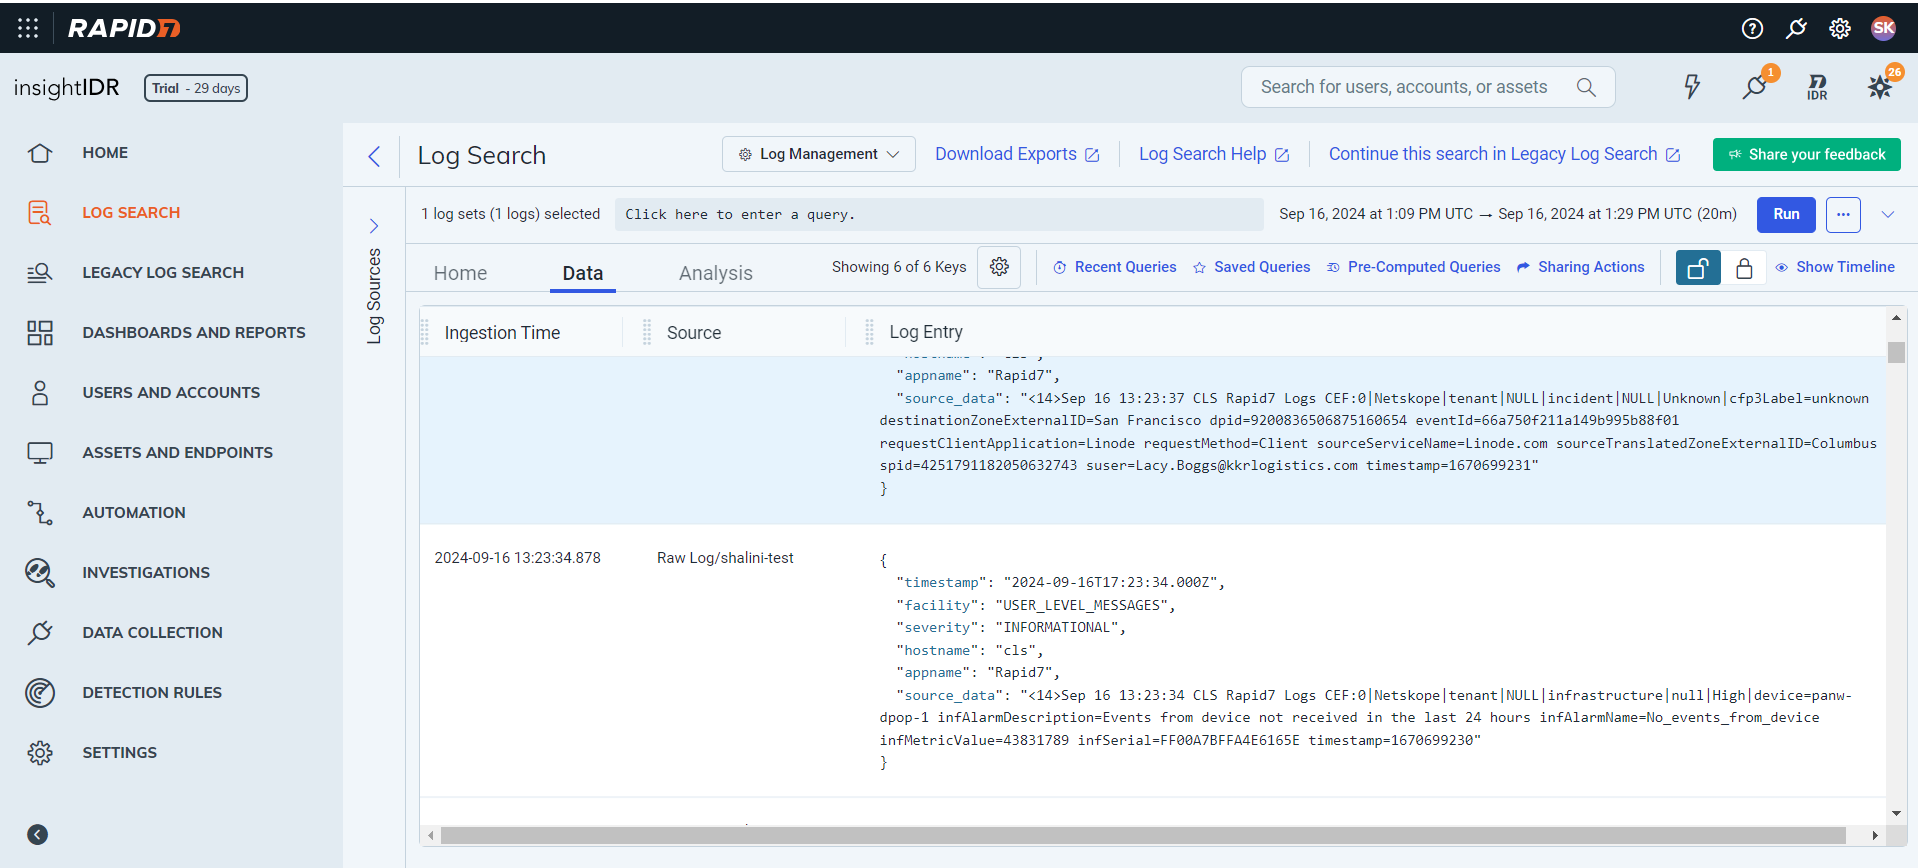The image size is (1918, 868).
Task: Open the IDR product icon
Action: click(1817, 87)
